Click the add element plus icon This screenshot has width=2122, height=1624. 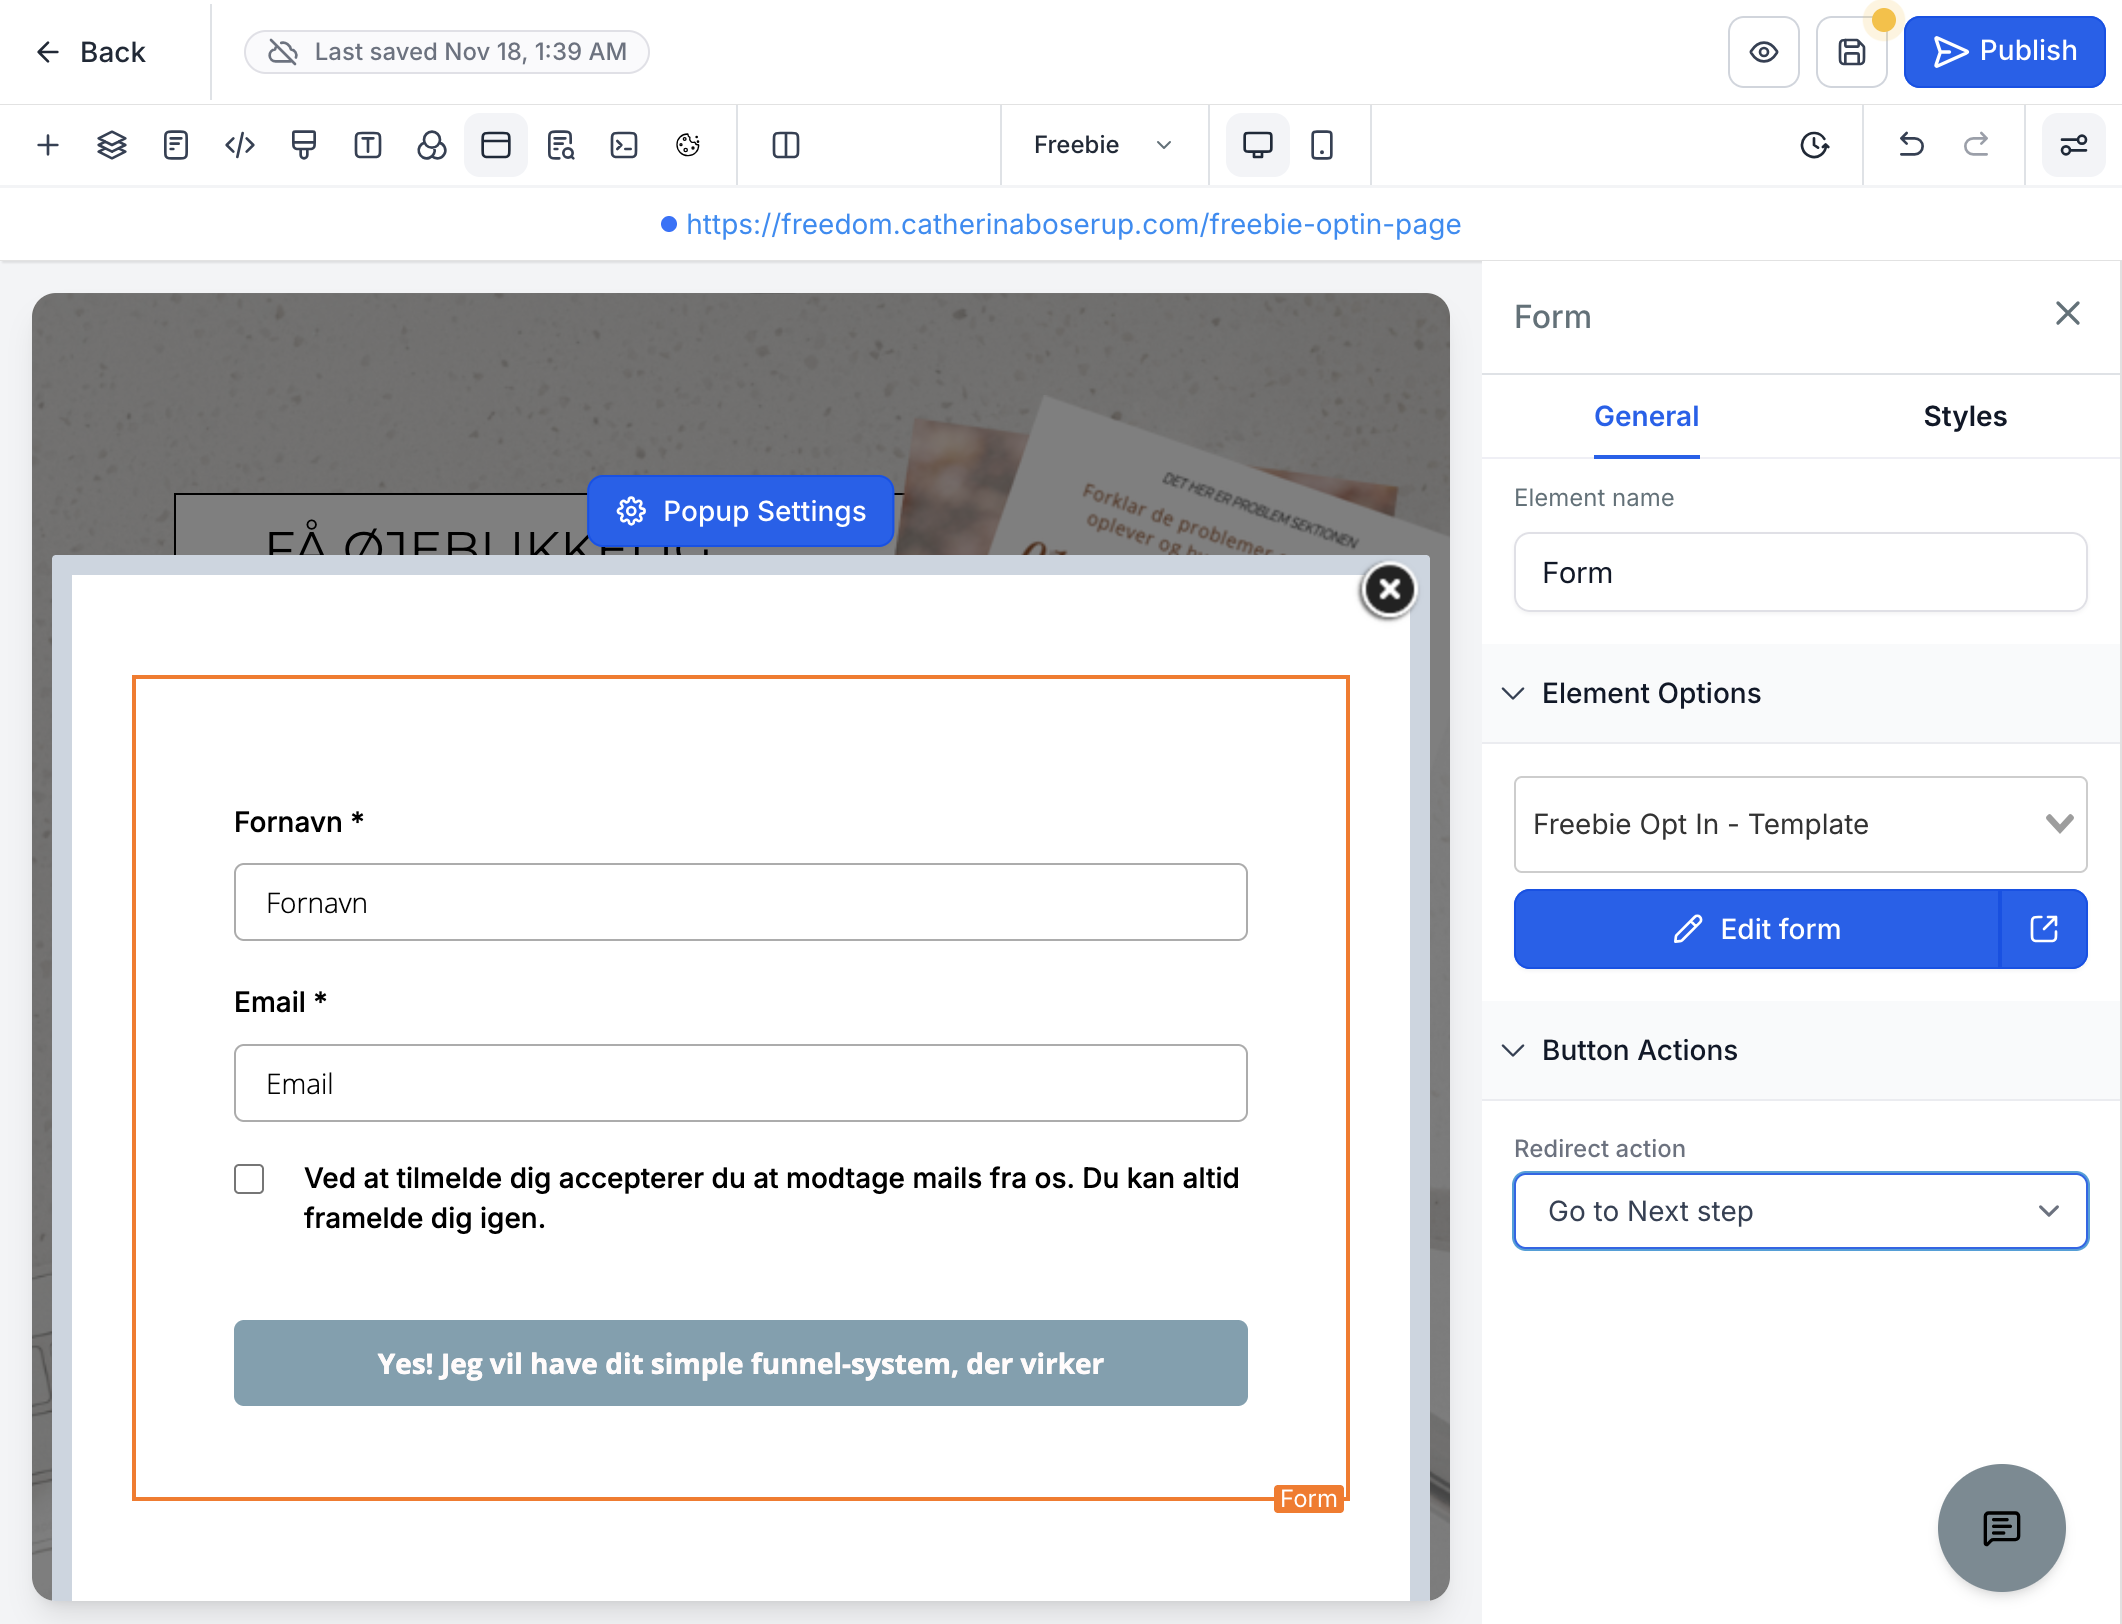(48, 145)
